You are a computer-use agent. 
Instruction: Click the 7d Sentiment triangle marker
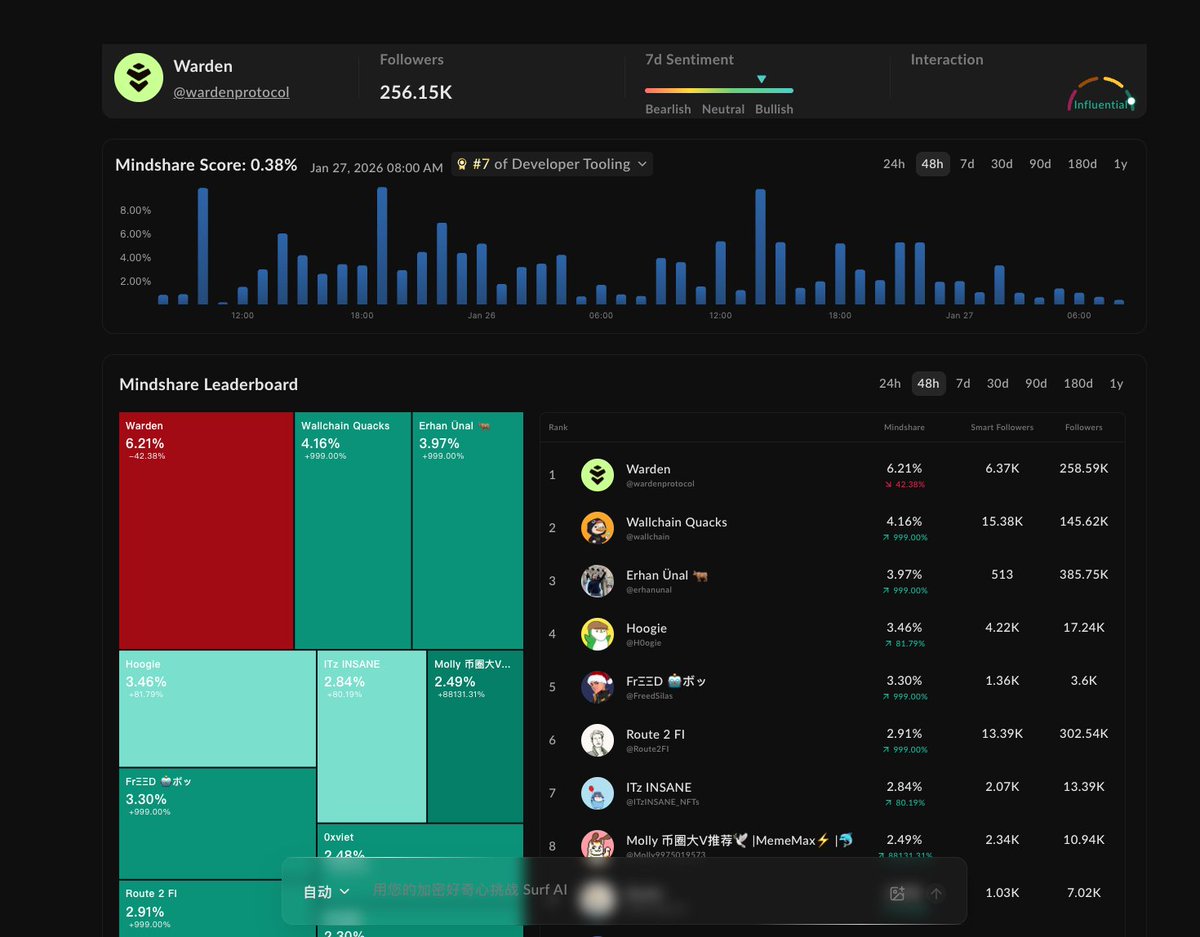click(x=762, y=79)
